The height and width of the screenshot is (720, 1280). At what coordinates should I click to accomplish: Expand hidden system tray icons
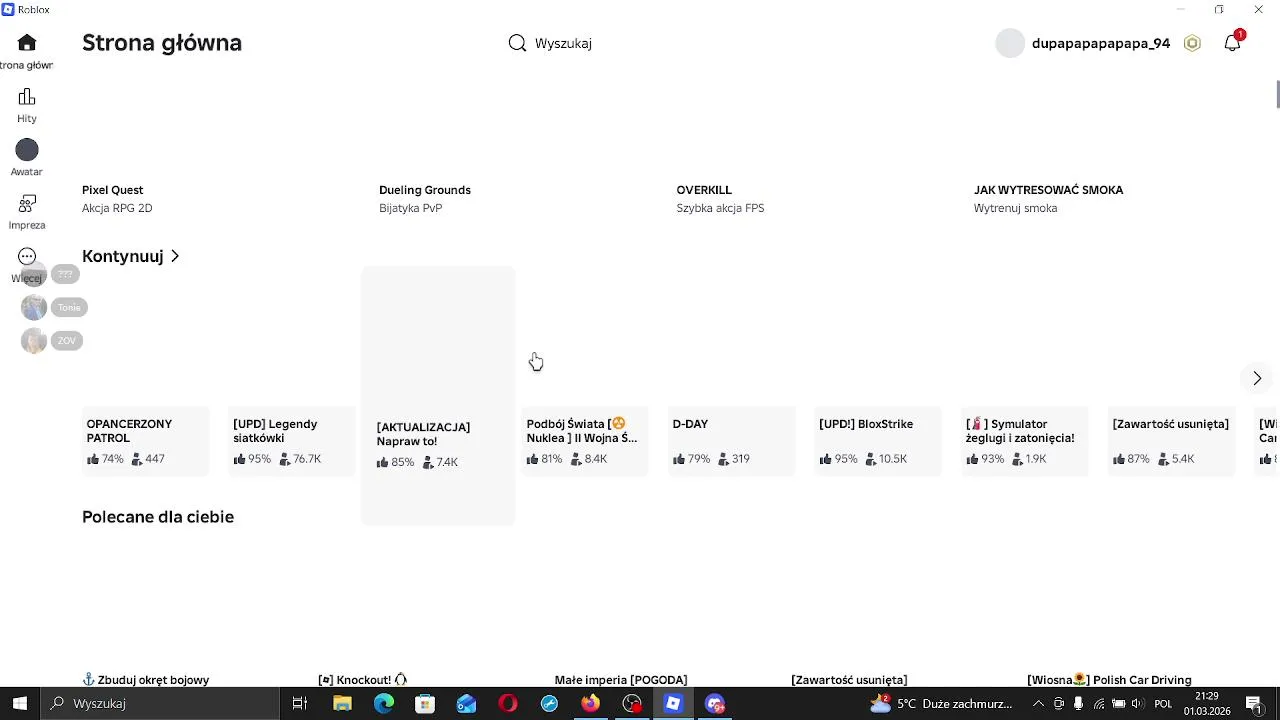(x=1038, y=704)
